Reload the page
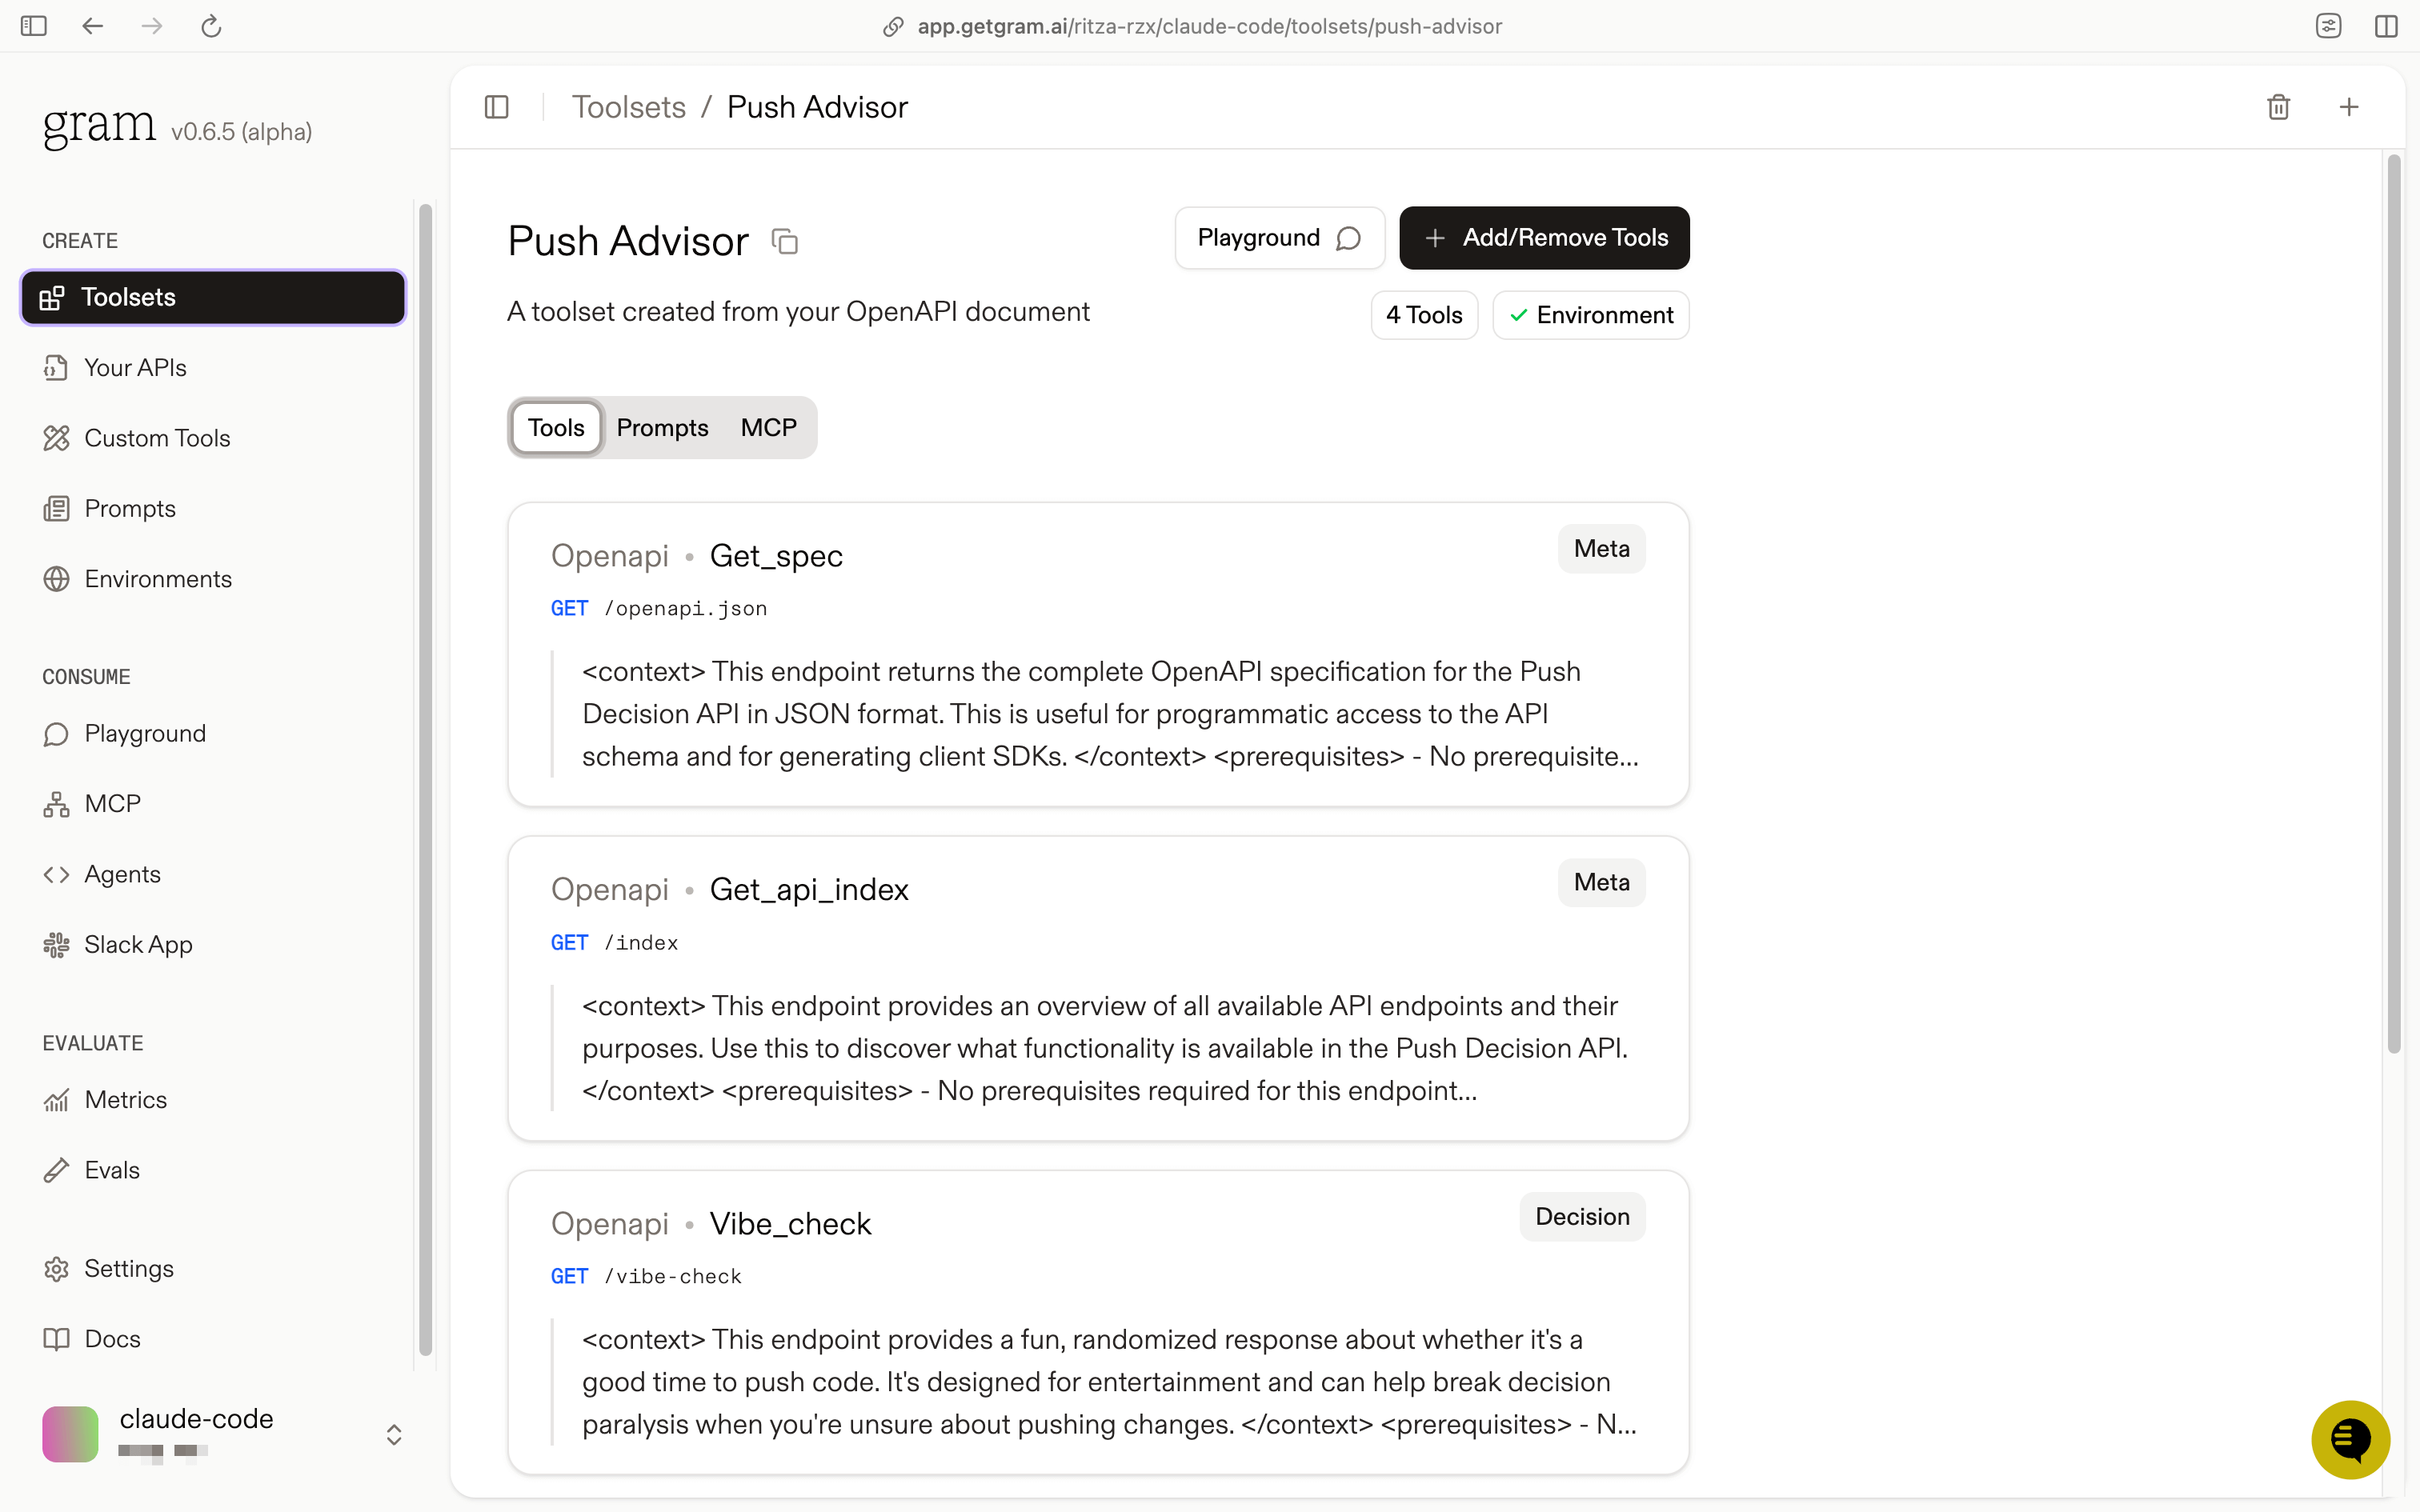 pyautogui.click(x=211, y=26)
